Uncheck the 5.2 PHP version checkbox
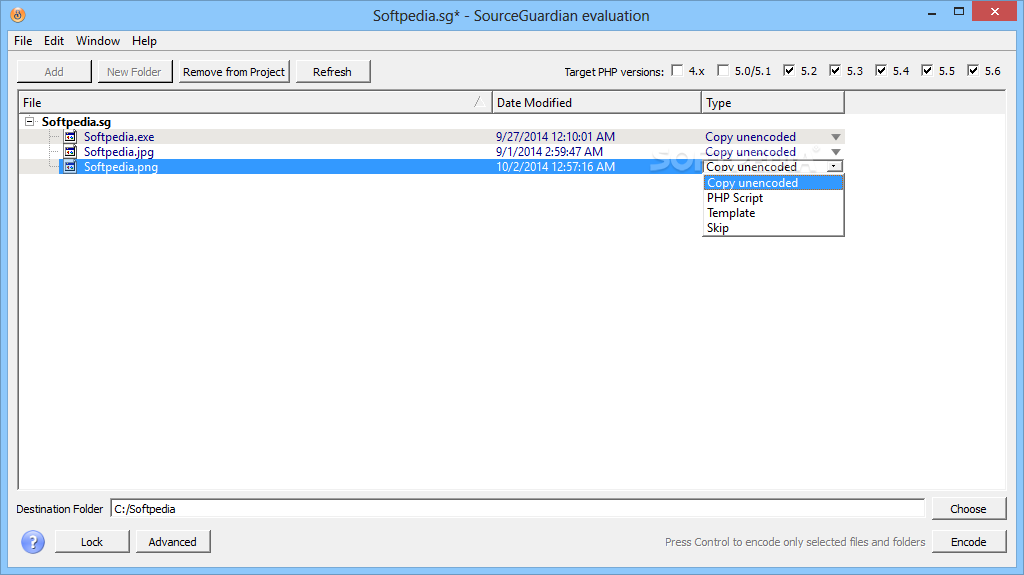 [x=789, y=71]
